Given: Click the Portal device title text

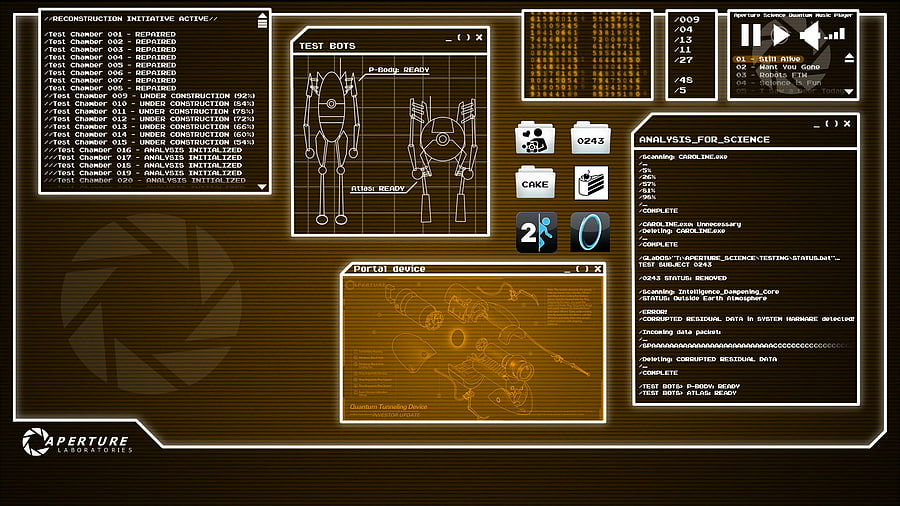Looking at the screenshot, I should point(389,268).
